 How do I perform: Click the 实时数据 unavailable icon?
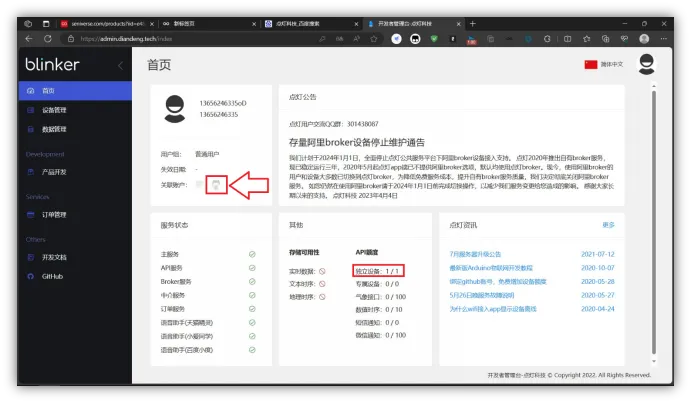[x=322, y=271]
